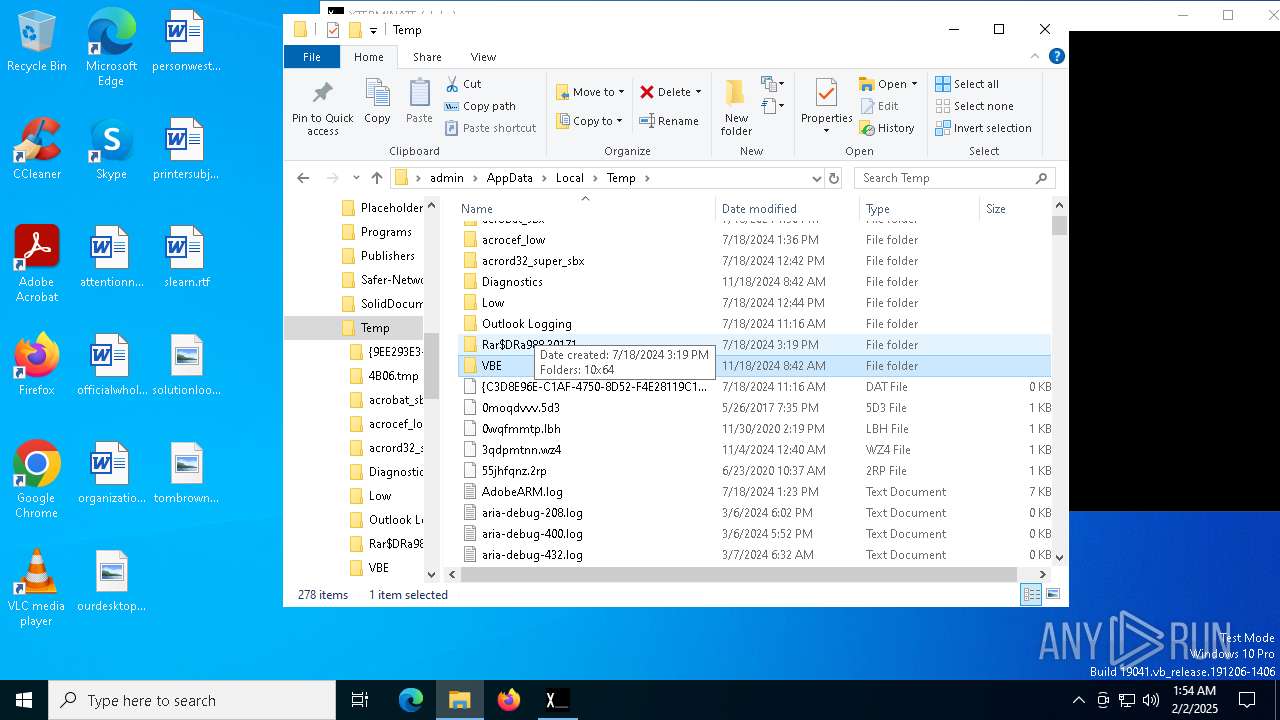Click the Edit ribbon button
Viewport: 1280px width, 720px height.
coord(879,106)
